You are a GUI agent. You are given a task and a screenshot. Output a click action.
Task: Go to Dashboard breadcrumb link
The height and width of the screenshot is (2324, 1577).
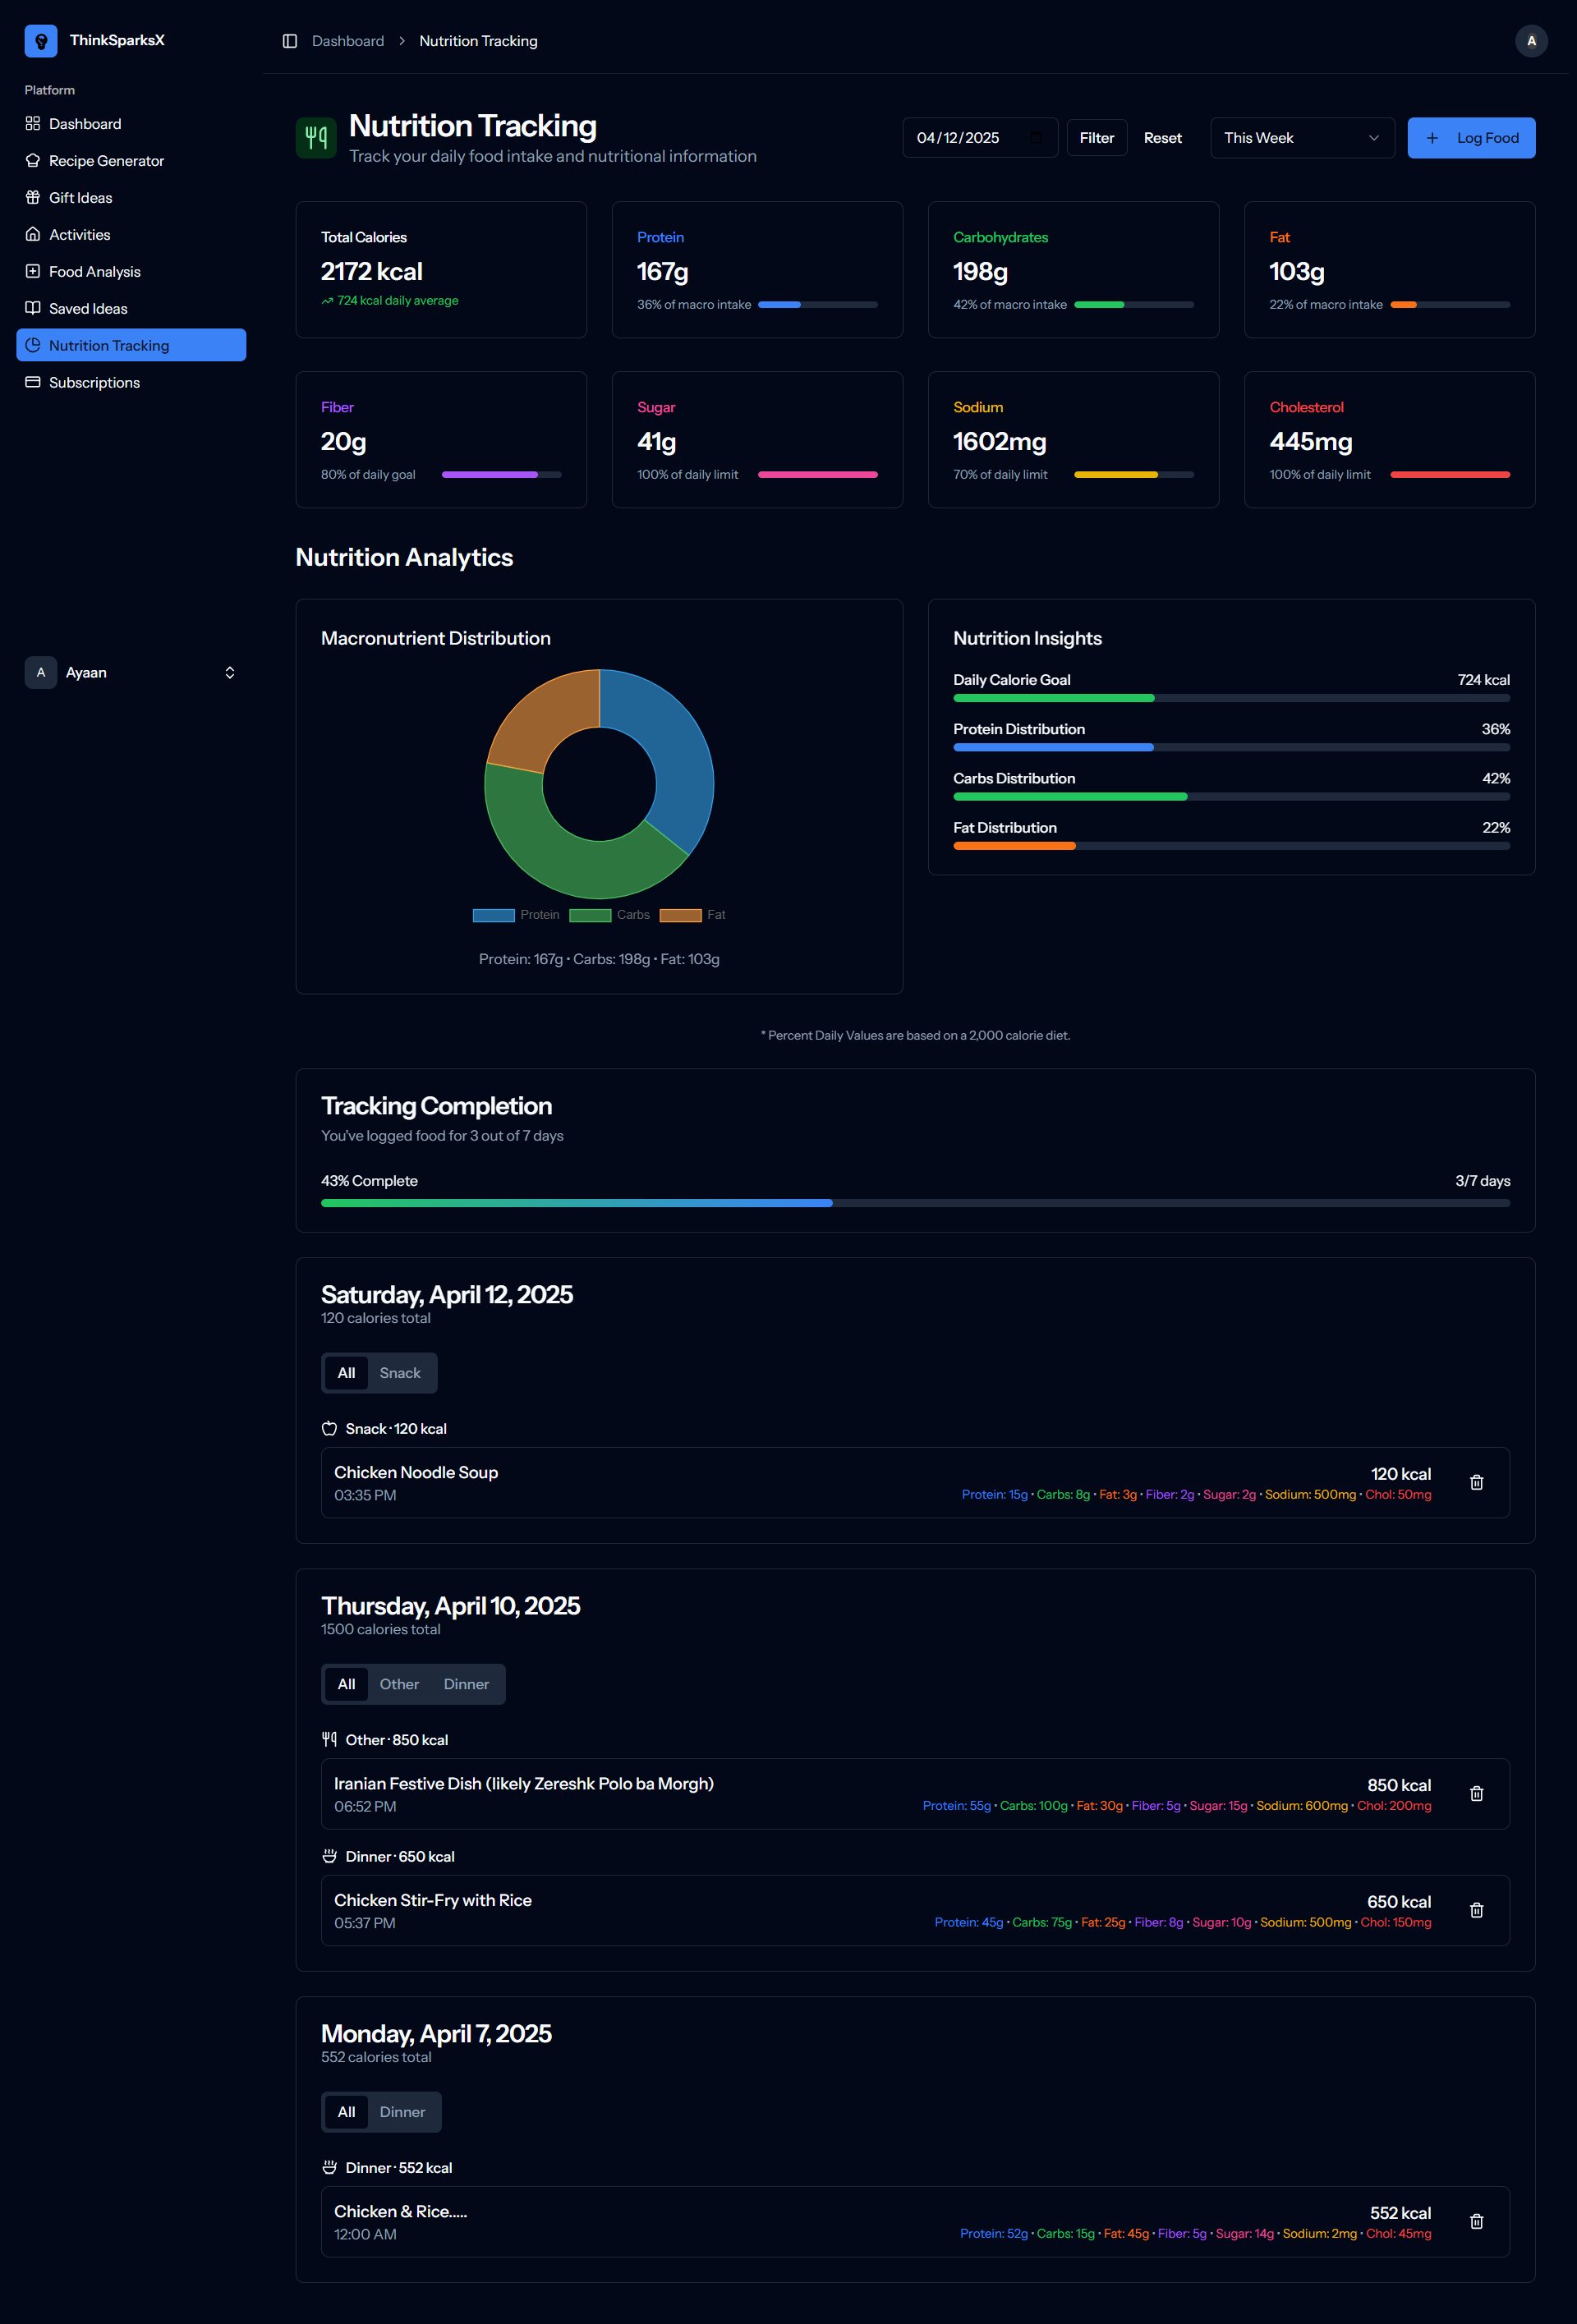(347, 41)
